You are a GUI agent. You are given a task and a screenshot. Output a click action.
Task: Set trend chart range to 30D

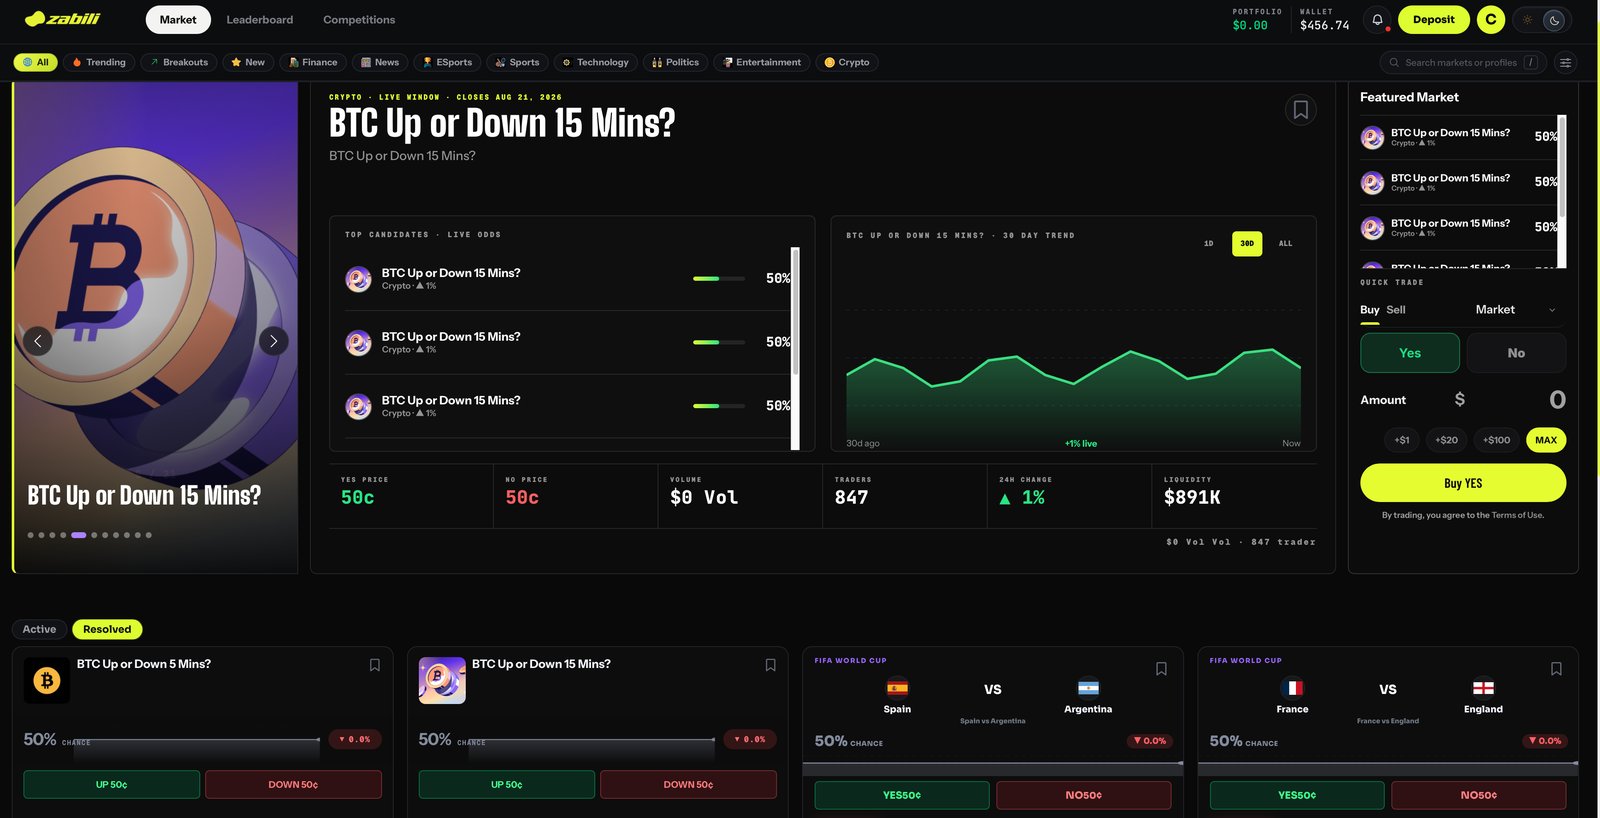point(1247,243)
